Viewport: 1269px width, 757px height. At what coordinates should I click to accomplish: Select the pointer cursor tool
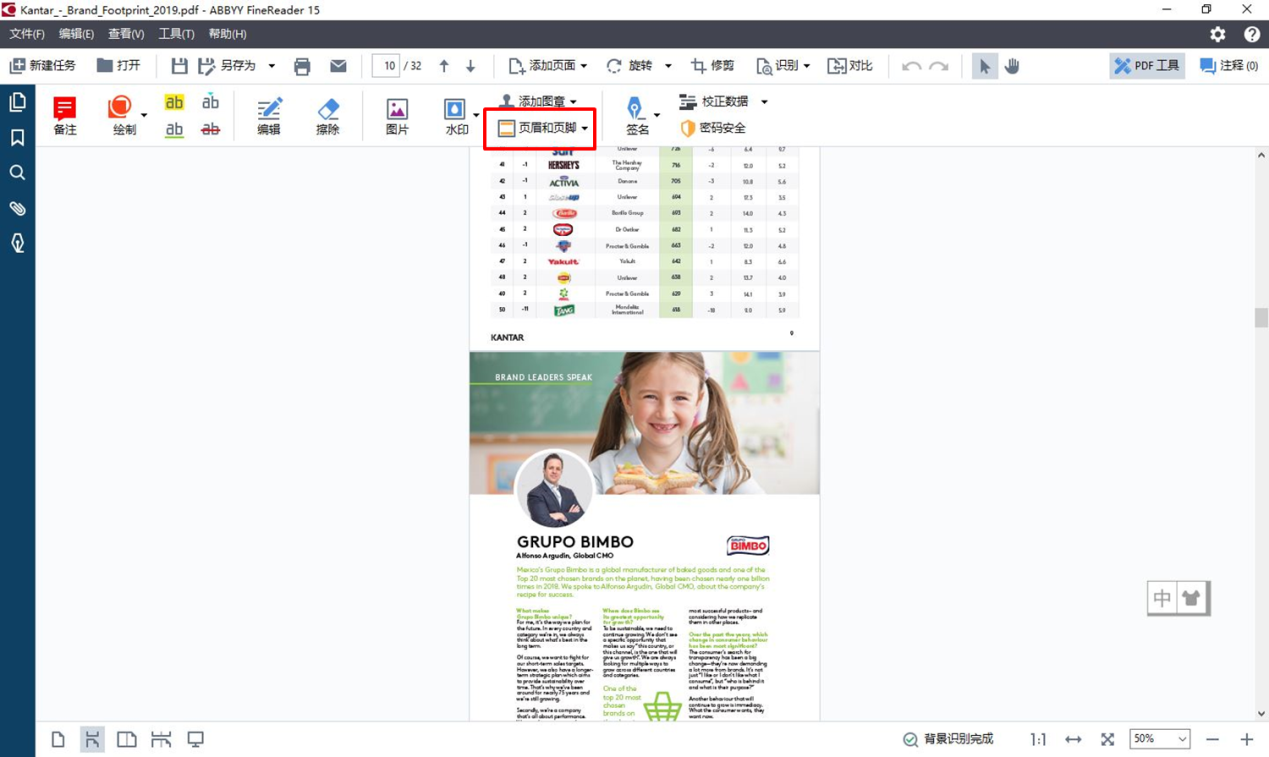[985, 66]
